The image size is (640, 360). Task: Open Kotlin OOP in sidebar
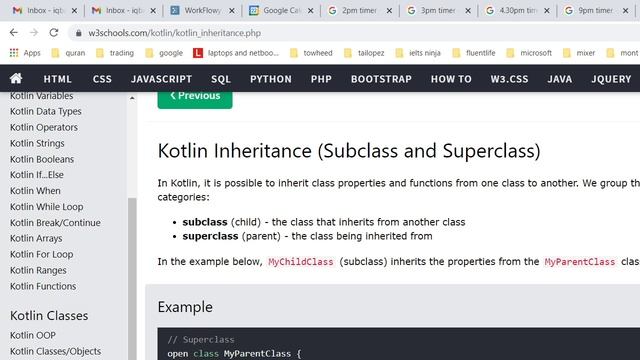pos(33,335)
